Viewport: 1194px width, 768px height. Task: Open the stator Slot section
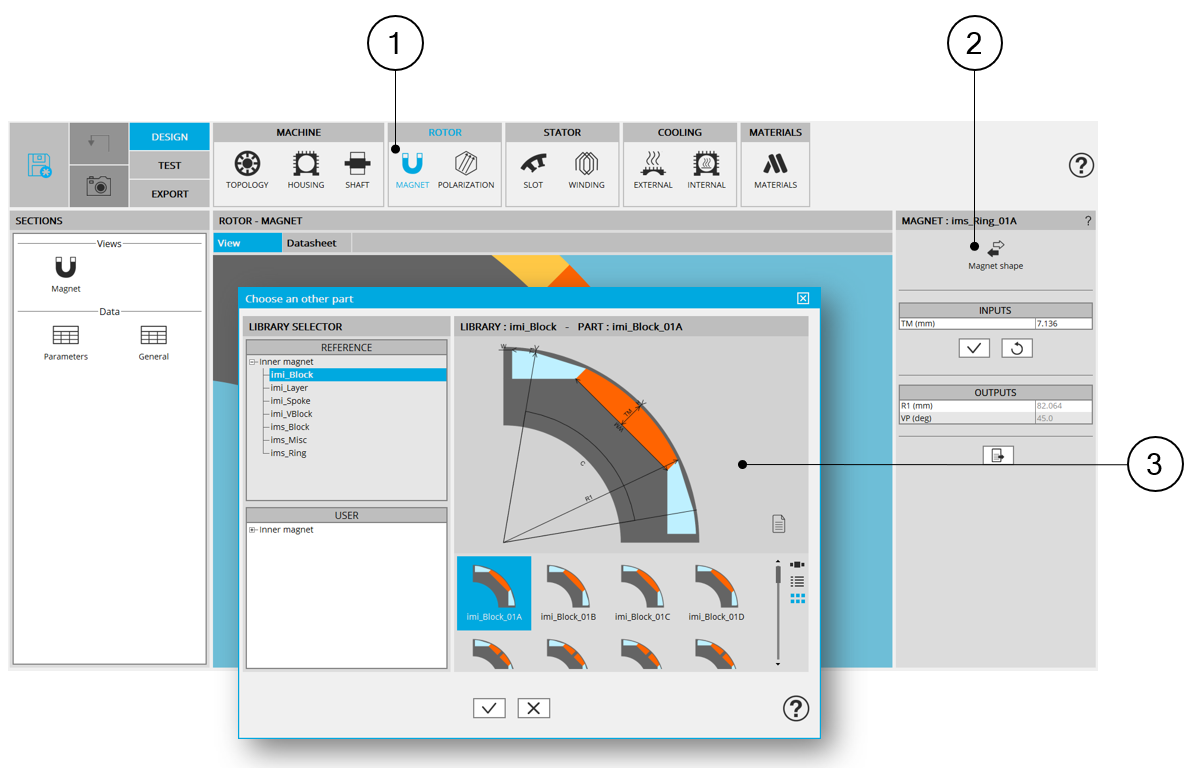coord(533,168)
